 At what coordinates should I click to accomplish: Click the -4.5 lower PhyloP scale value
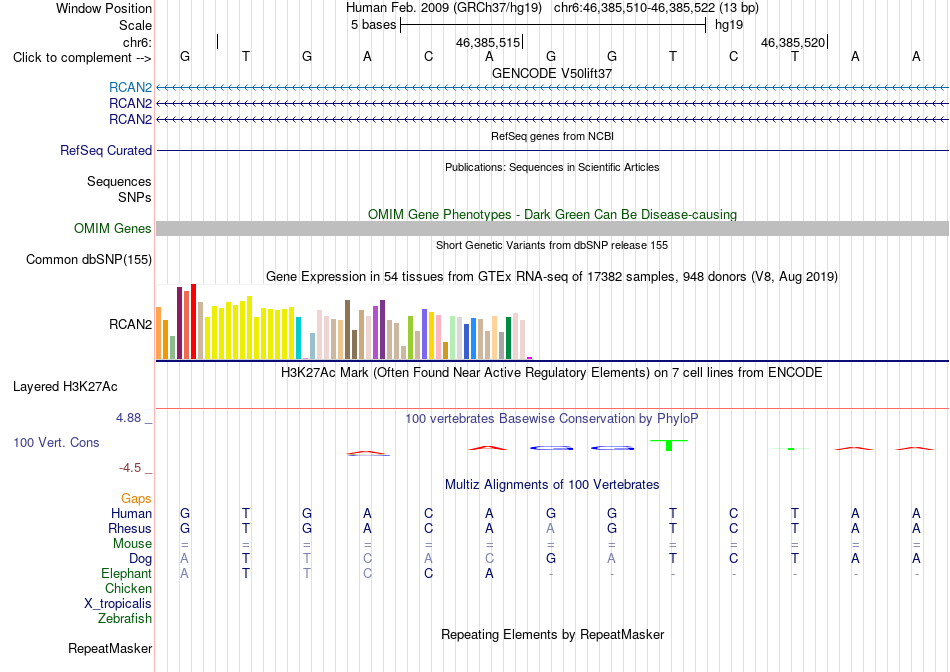point(130,468)
